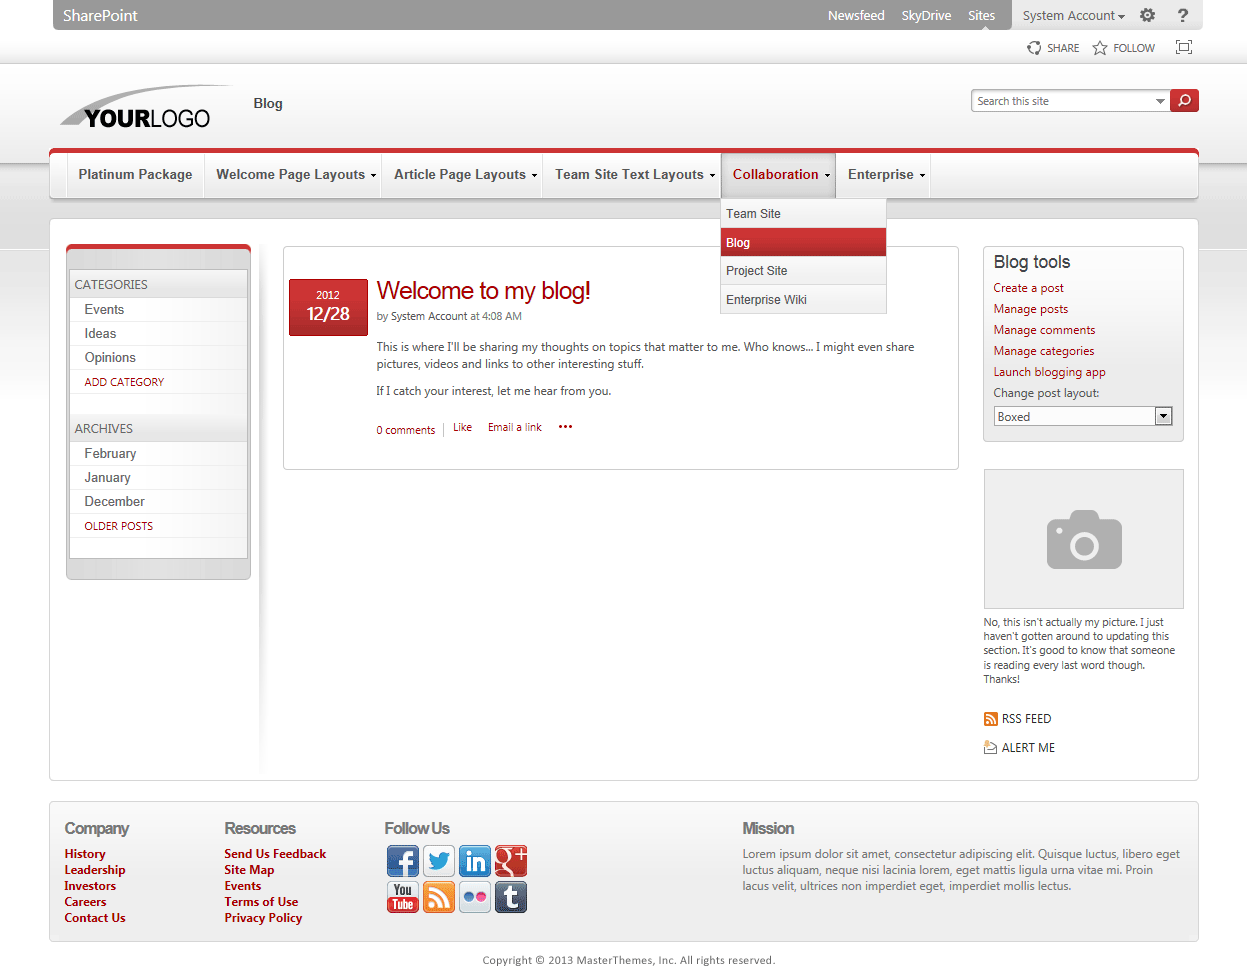Select Team Site from the Collaboration menu
The height and width of the screenshot is (977, 1247).
coord(752,213)
